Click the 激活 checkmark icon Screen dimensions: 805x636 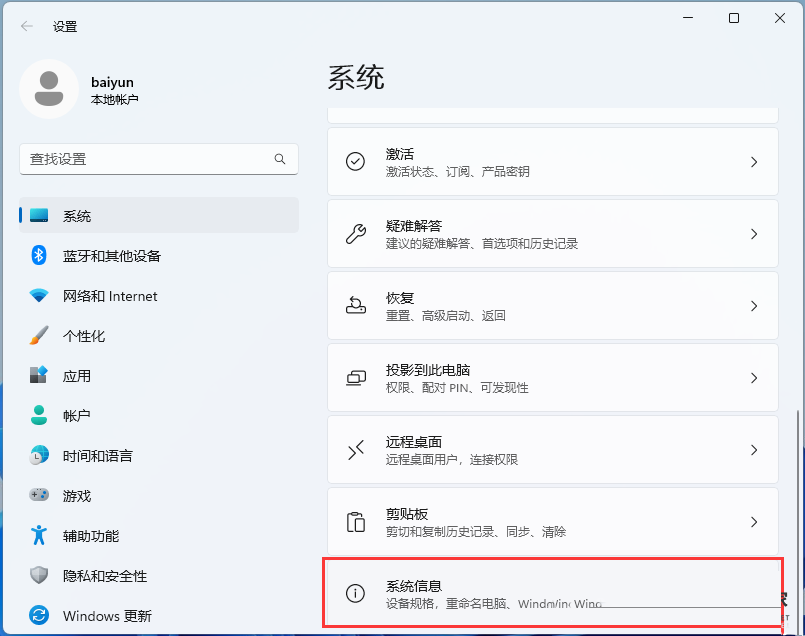[355, 161]
